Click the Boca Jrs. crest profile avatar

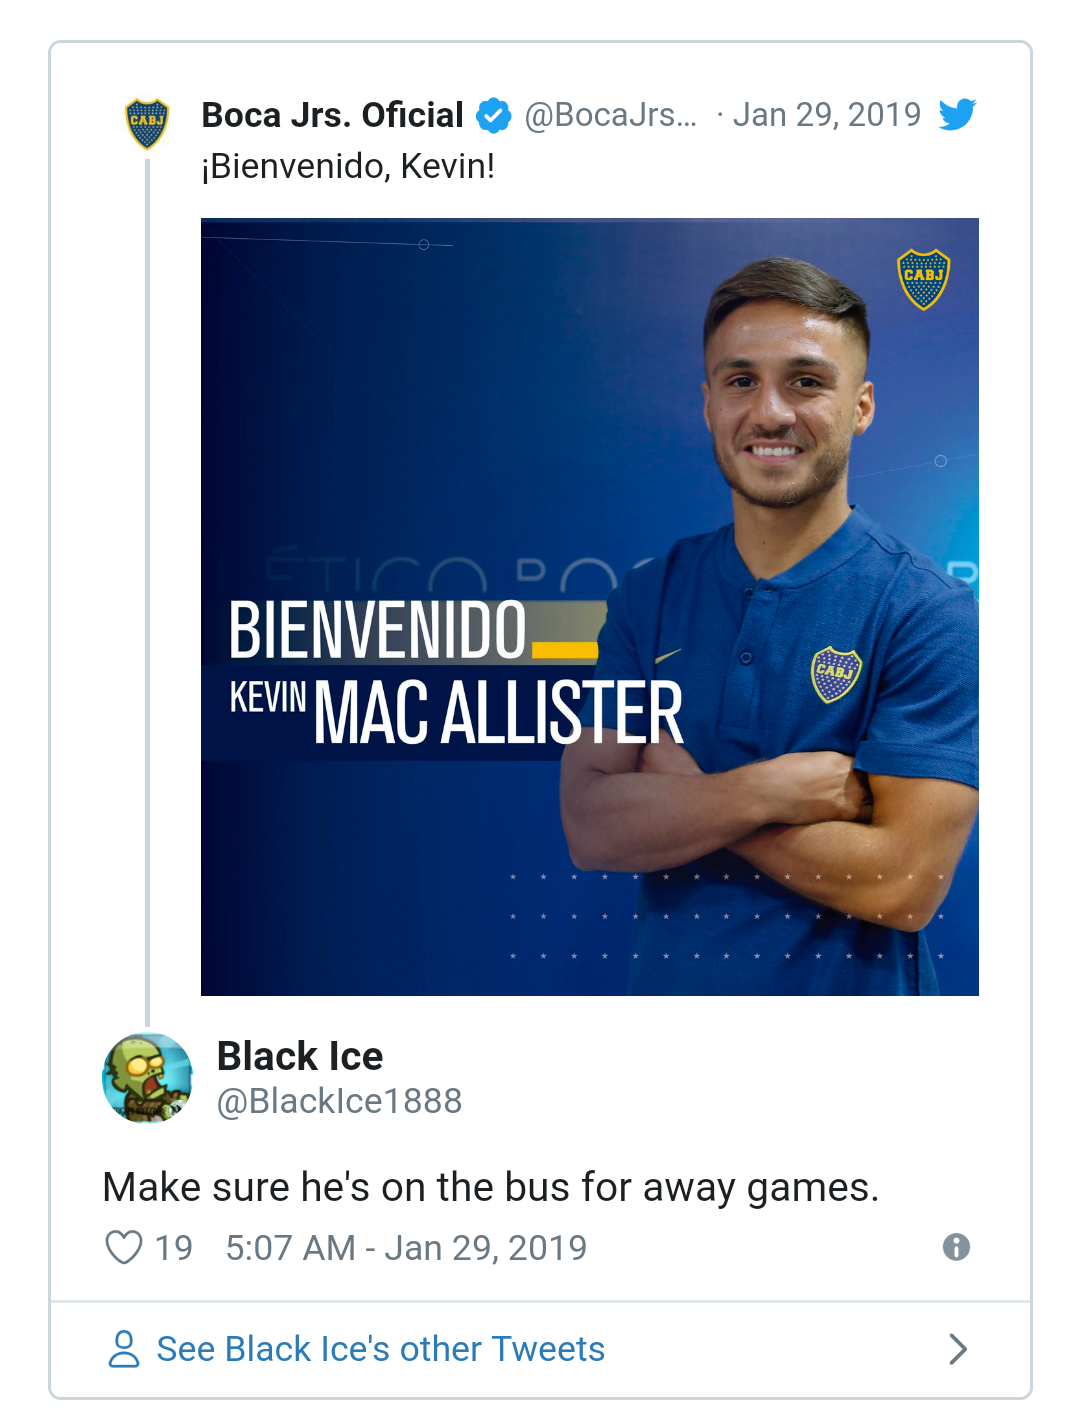point(147,123)
